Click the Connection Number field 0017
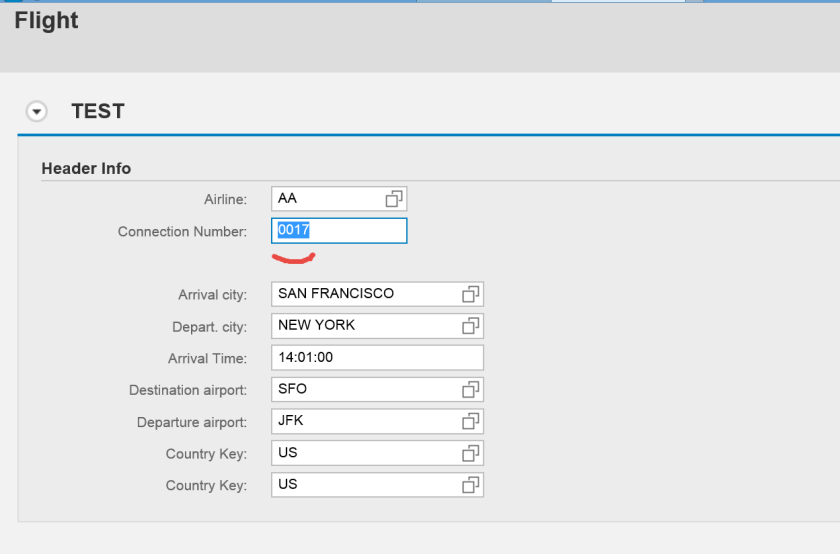Screen dimensions: 840x554 (339, 231)
